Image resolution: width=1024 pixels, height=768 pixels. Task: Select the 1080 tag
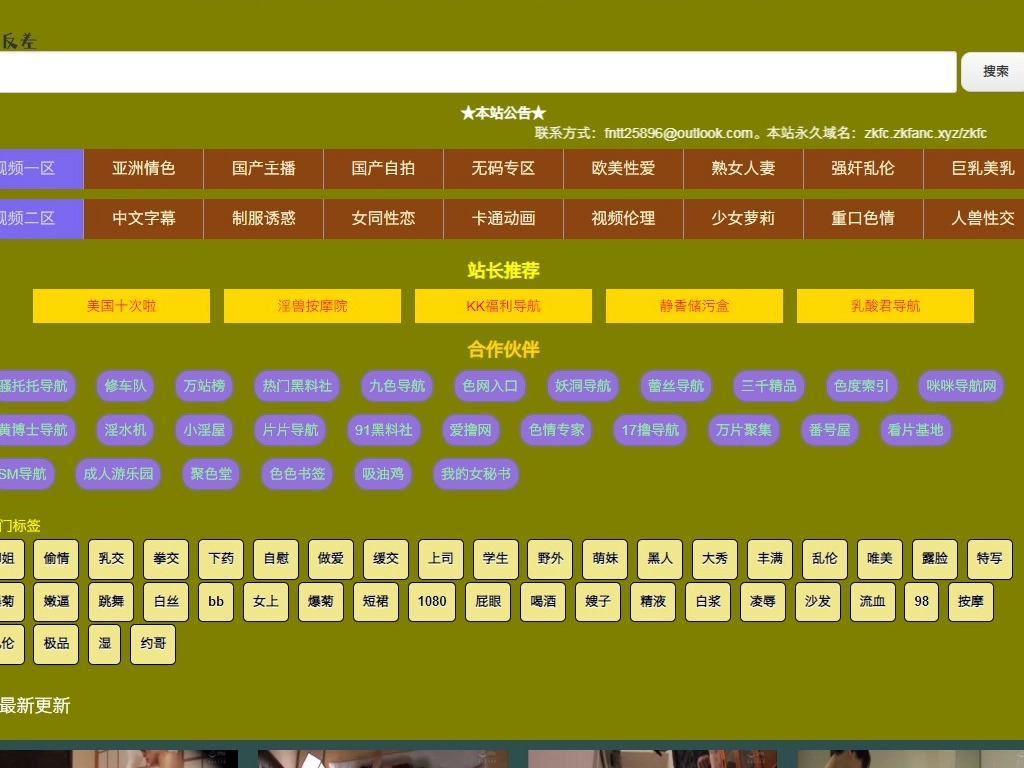tap(432, 602)
